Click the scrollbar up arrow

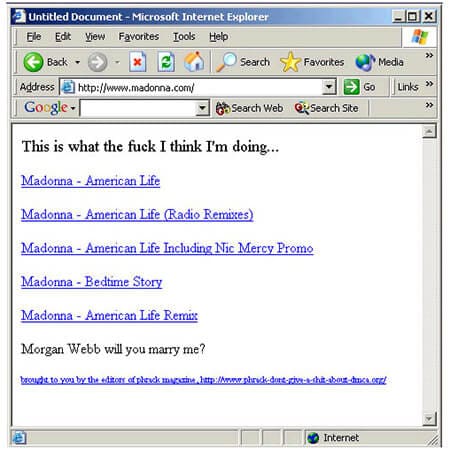[x=429, y=132]
